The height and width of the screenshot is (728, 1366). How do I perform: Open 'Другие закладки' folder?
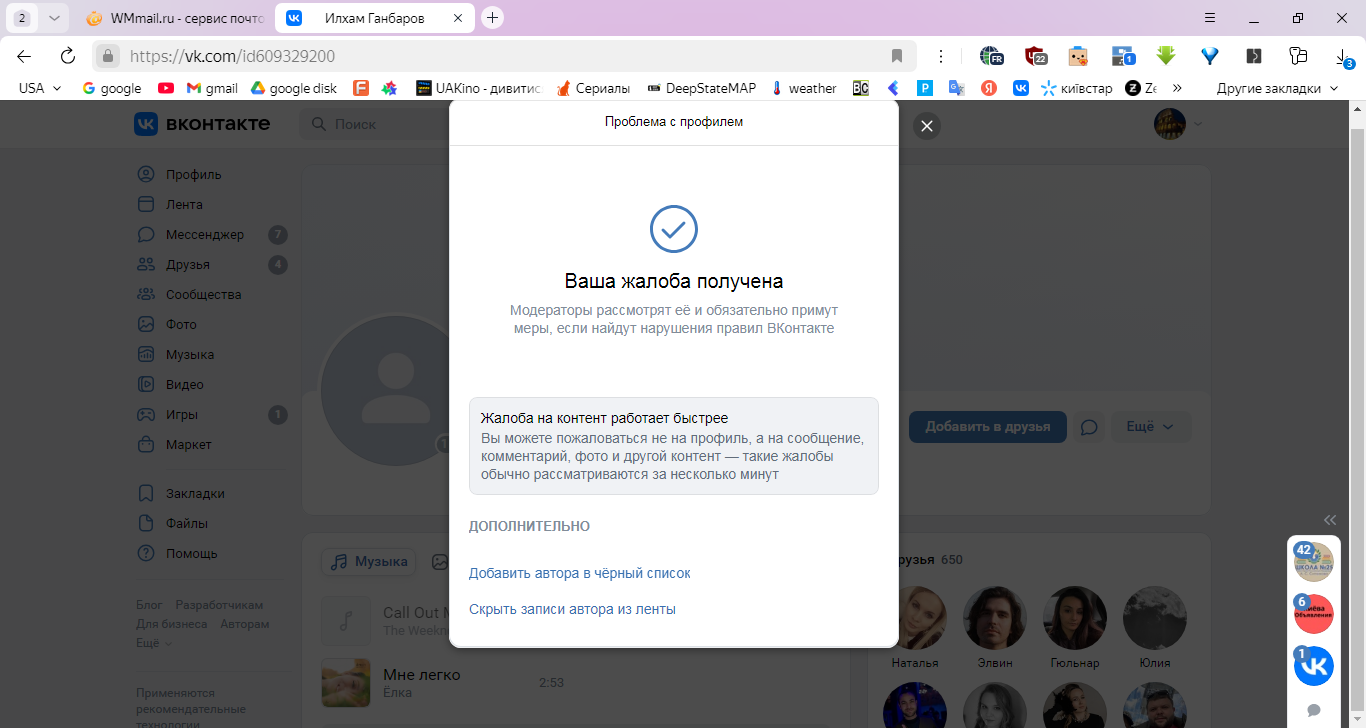pyautogui.click(x=1277, y=88)
